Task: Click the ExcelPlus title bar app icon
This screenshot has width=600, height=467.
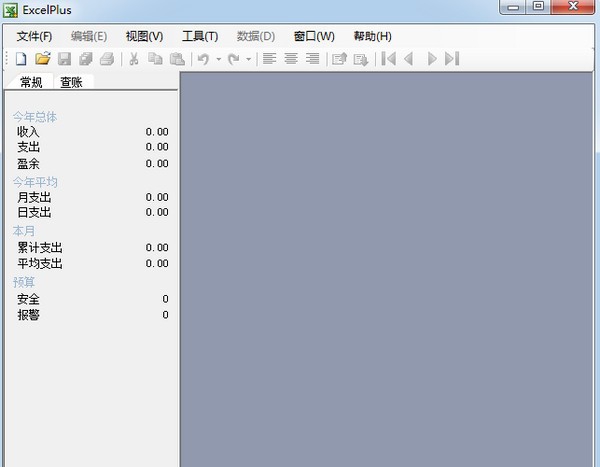Action: click(x=10, y=10)
